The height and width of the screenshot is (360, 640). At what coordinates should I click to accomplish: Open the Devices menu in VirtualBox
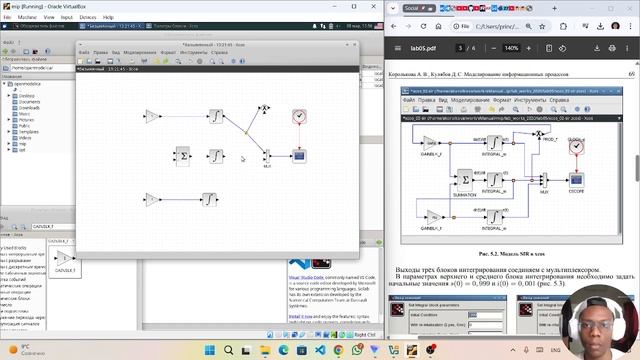pos(88,17)
